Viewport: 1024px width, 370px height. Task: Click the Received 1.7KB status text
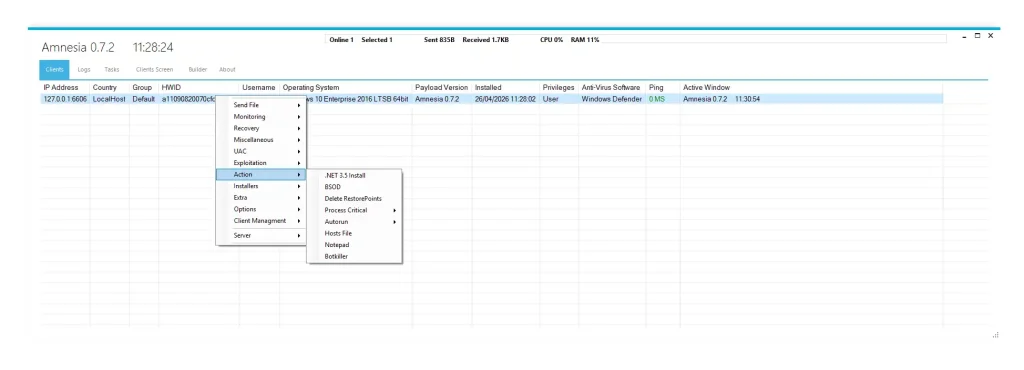tap(485, 40)
